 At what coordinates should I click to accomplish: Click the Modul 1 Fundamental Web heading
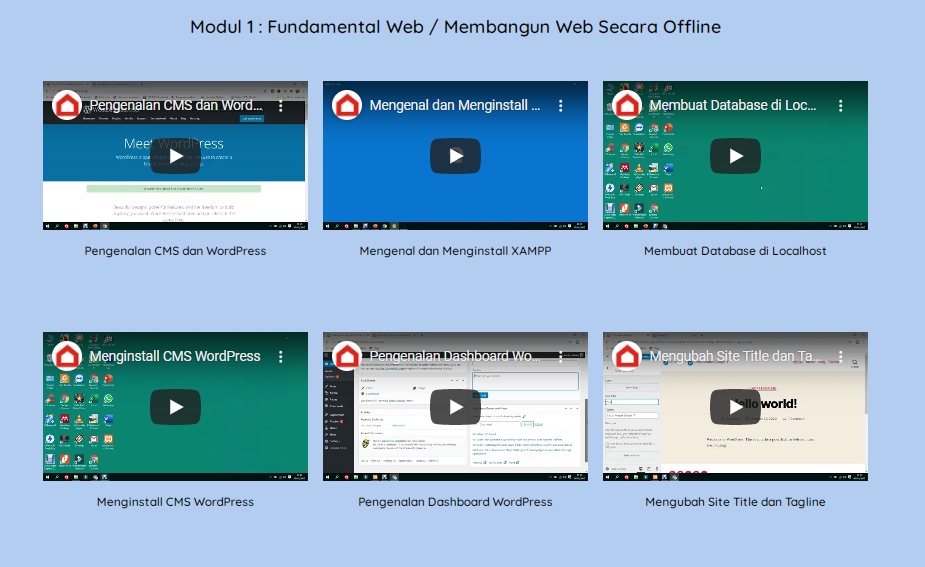pyautogui.click(x=455, y=27)
